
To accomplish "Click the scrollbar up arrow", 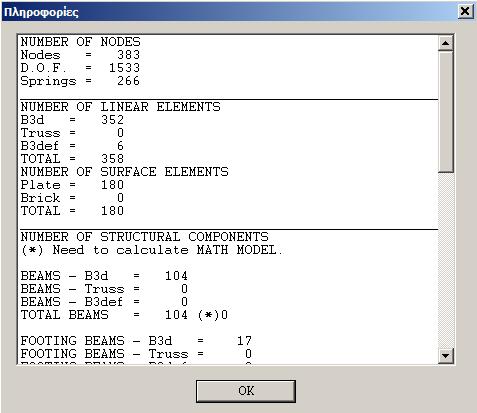I will click(x=446, y=43).
